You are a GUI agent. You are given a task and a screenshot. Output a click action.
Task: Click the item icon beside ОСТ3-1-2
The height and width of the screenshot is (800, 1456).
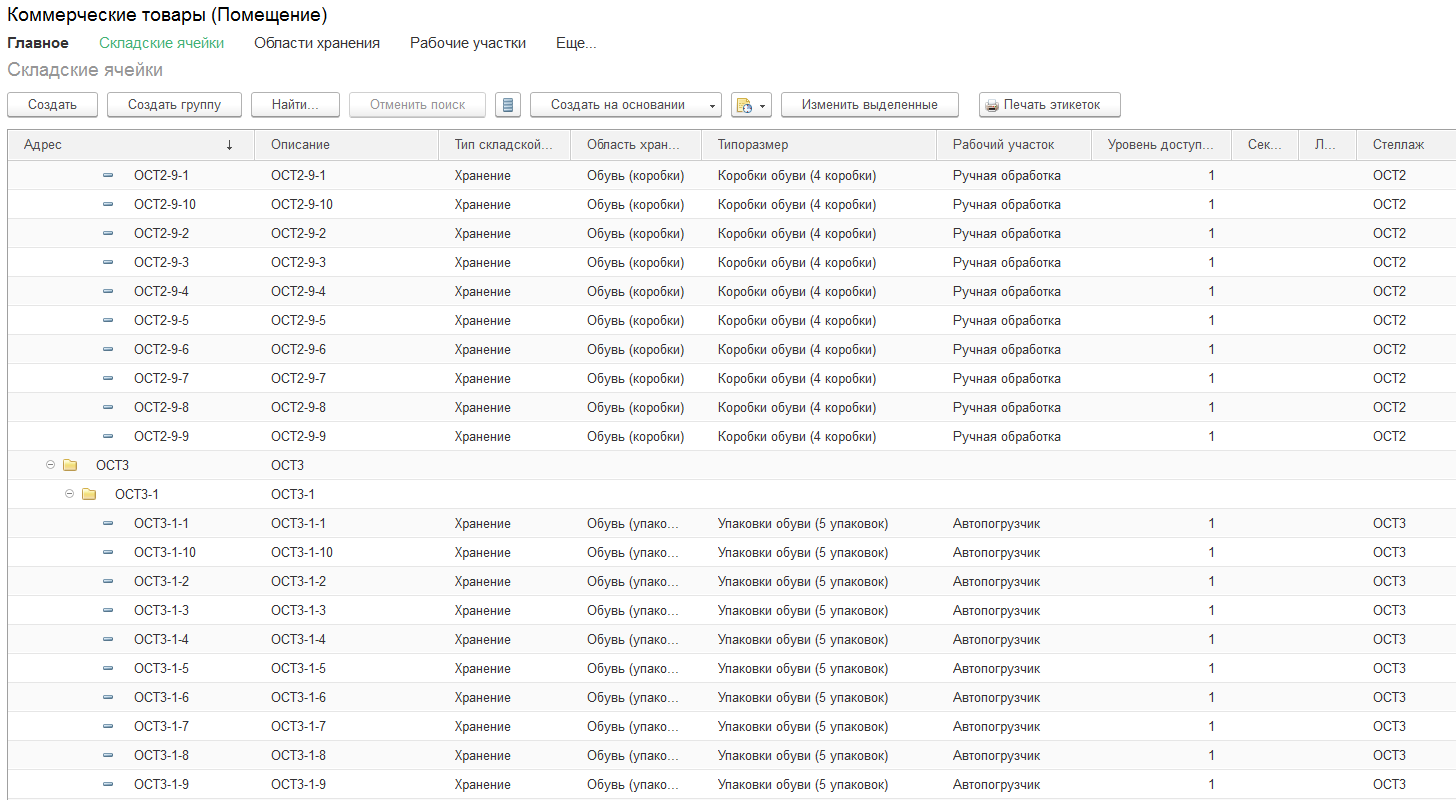click(108, 582)
